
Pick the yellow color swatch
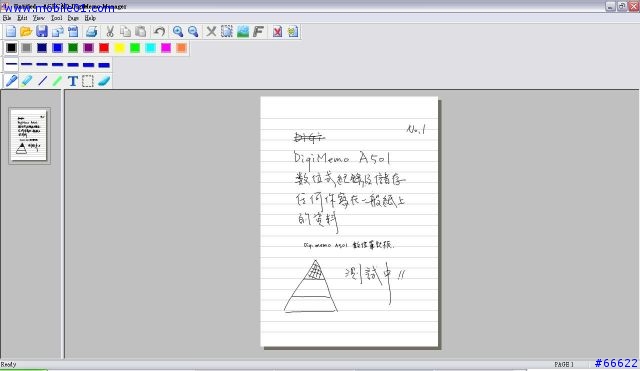120,48
